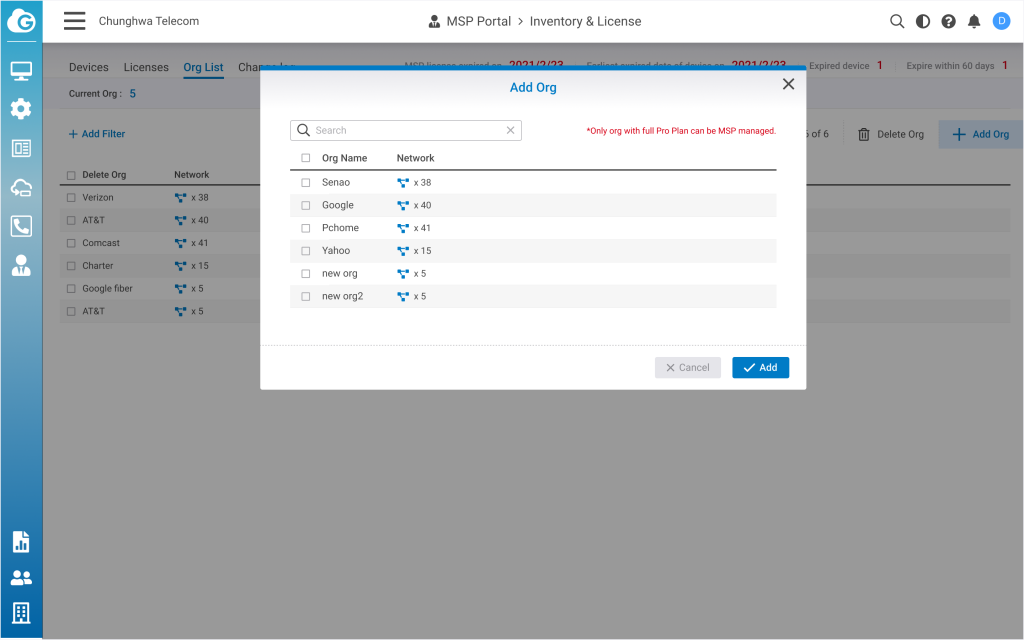The image size is (1024, 640).
Task: Check the Yahoo organization checkbox
Action: pyautogui.click(x=305, y=250)
